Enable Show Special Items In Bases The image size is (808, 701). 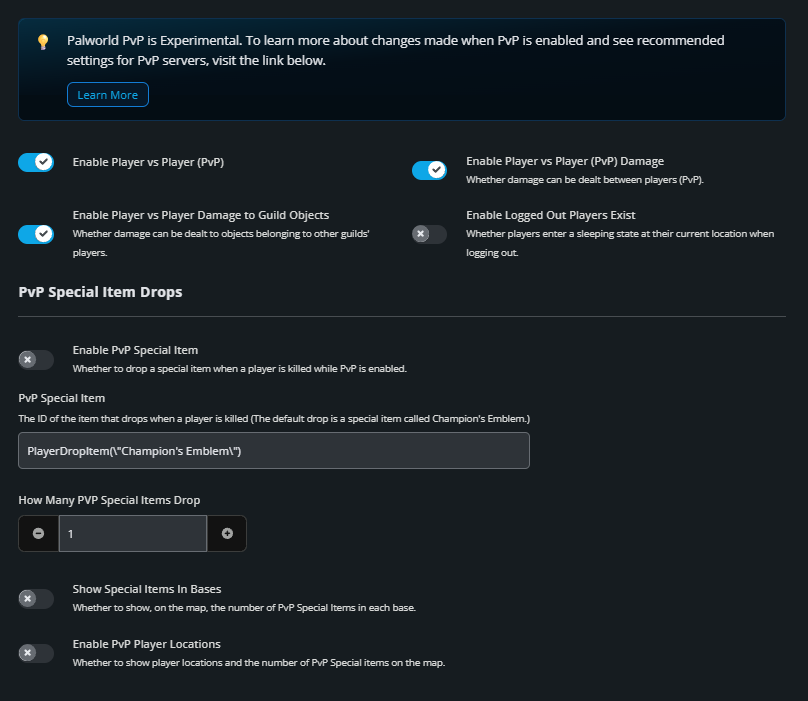tap(36, 598)
